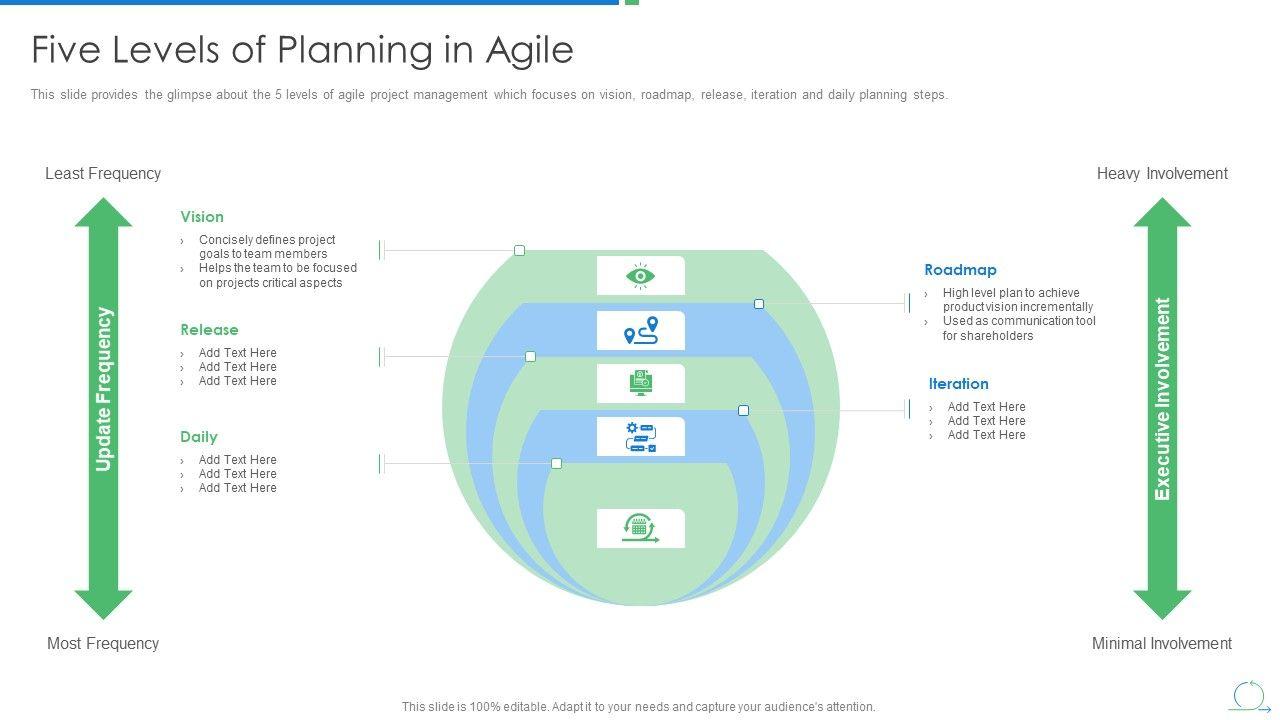Click the slide title Five Levels of Planning
The width and height of the screenshot is (1280, 720).
[x=302, y=50]
